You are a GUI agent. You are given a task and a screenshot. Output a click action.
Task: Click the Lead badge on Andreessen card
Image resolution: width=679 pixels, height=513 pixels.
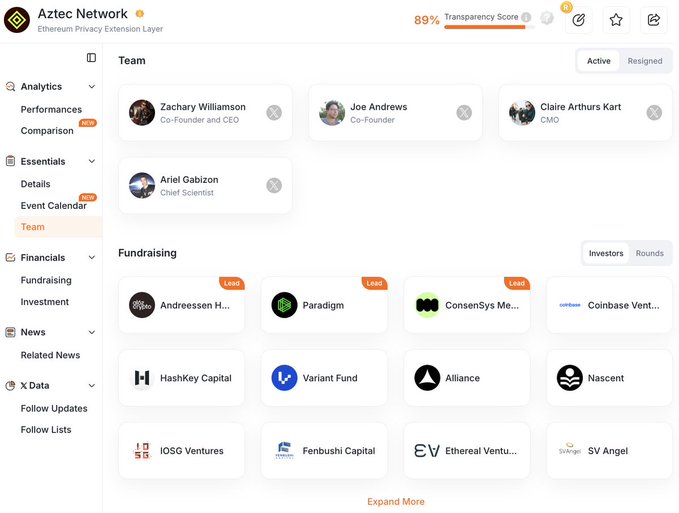pyautogui.click(x=232, y=283)
